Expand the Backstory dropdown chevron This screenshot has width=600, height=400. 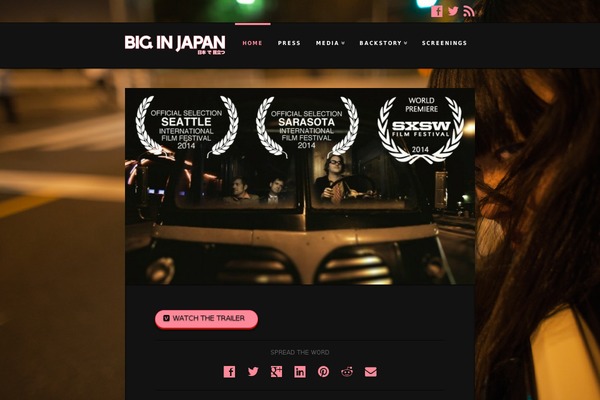406,43
